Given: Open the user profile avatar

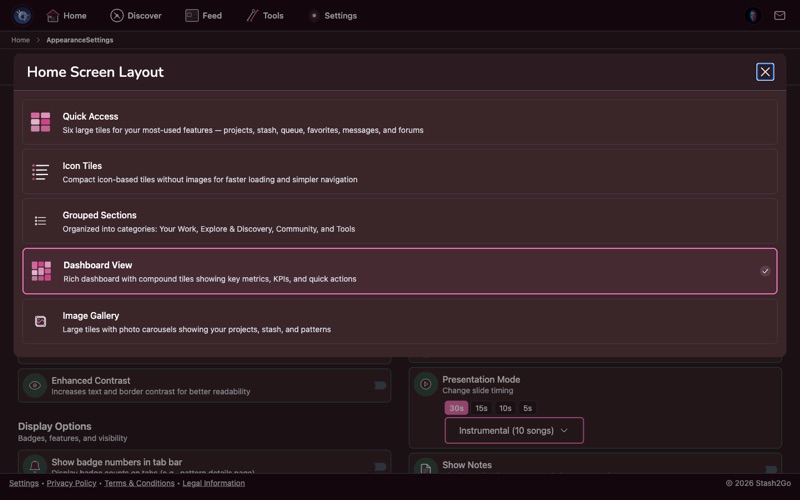Looking at the screenshot, I should point(753,16).
